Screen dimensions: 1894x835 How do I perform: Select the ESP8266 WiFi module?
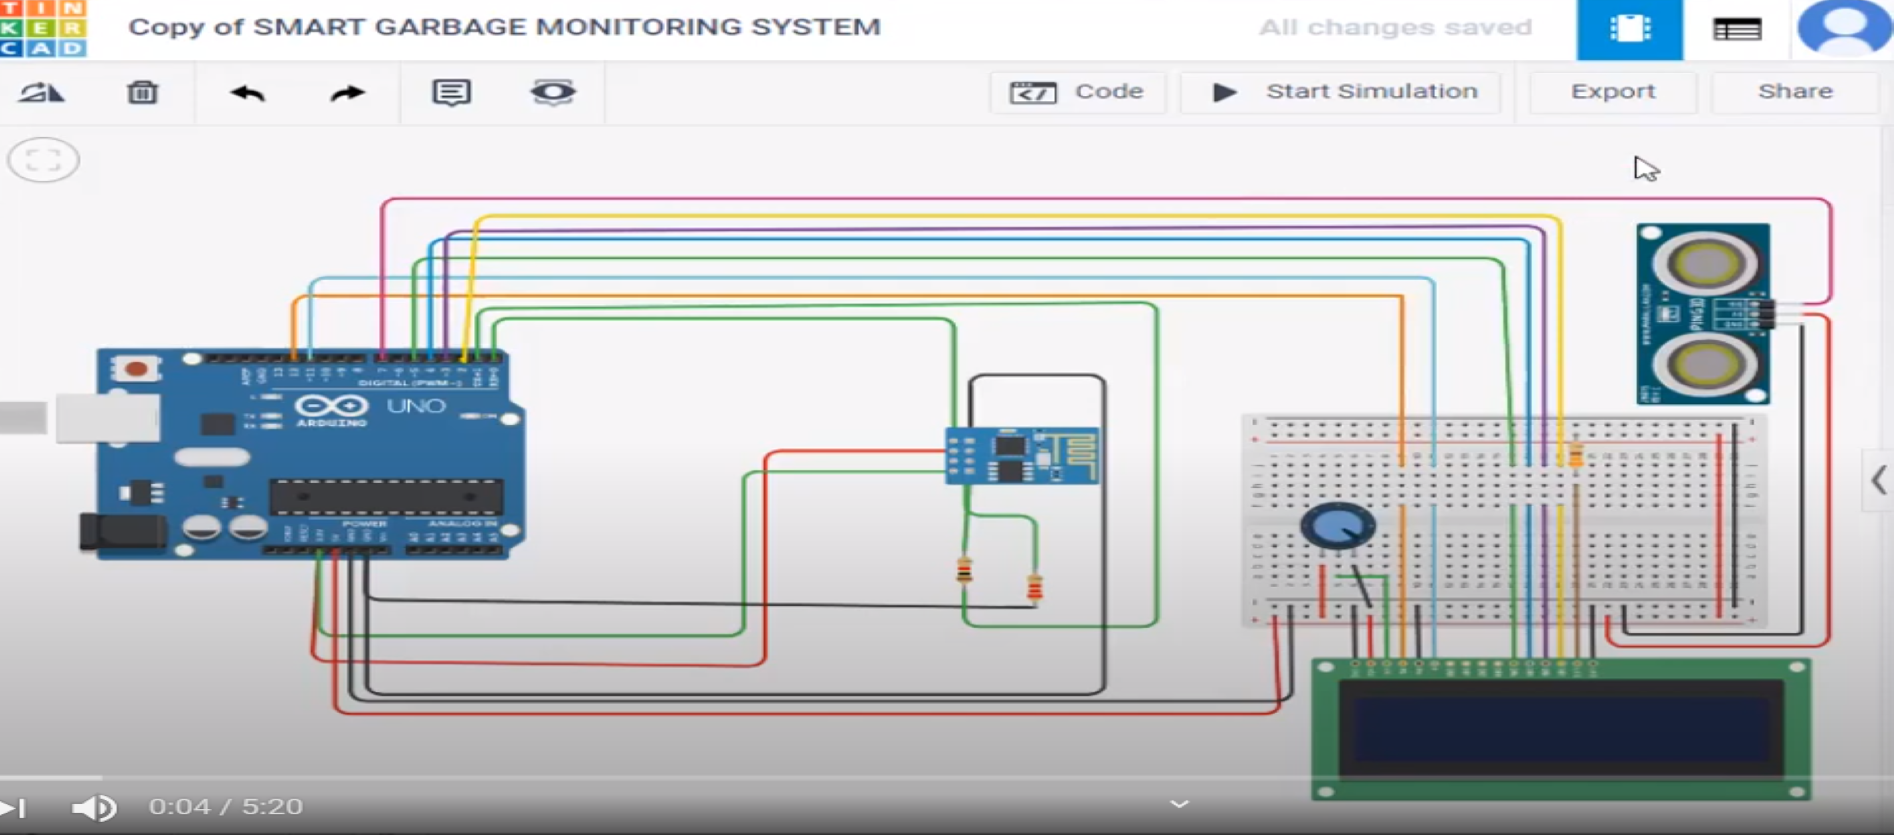(x=1021, y=456)
